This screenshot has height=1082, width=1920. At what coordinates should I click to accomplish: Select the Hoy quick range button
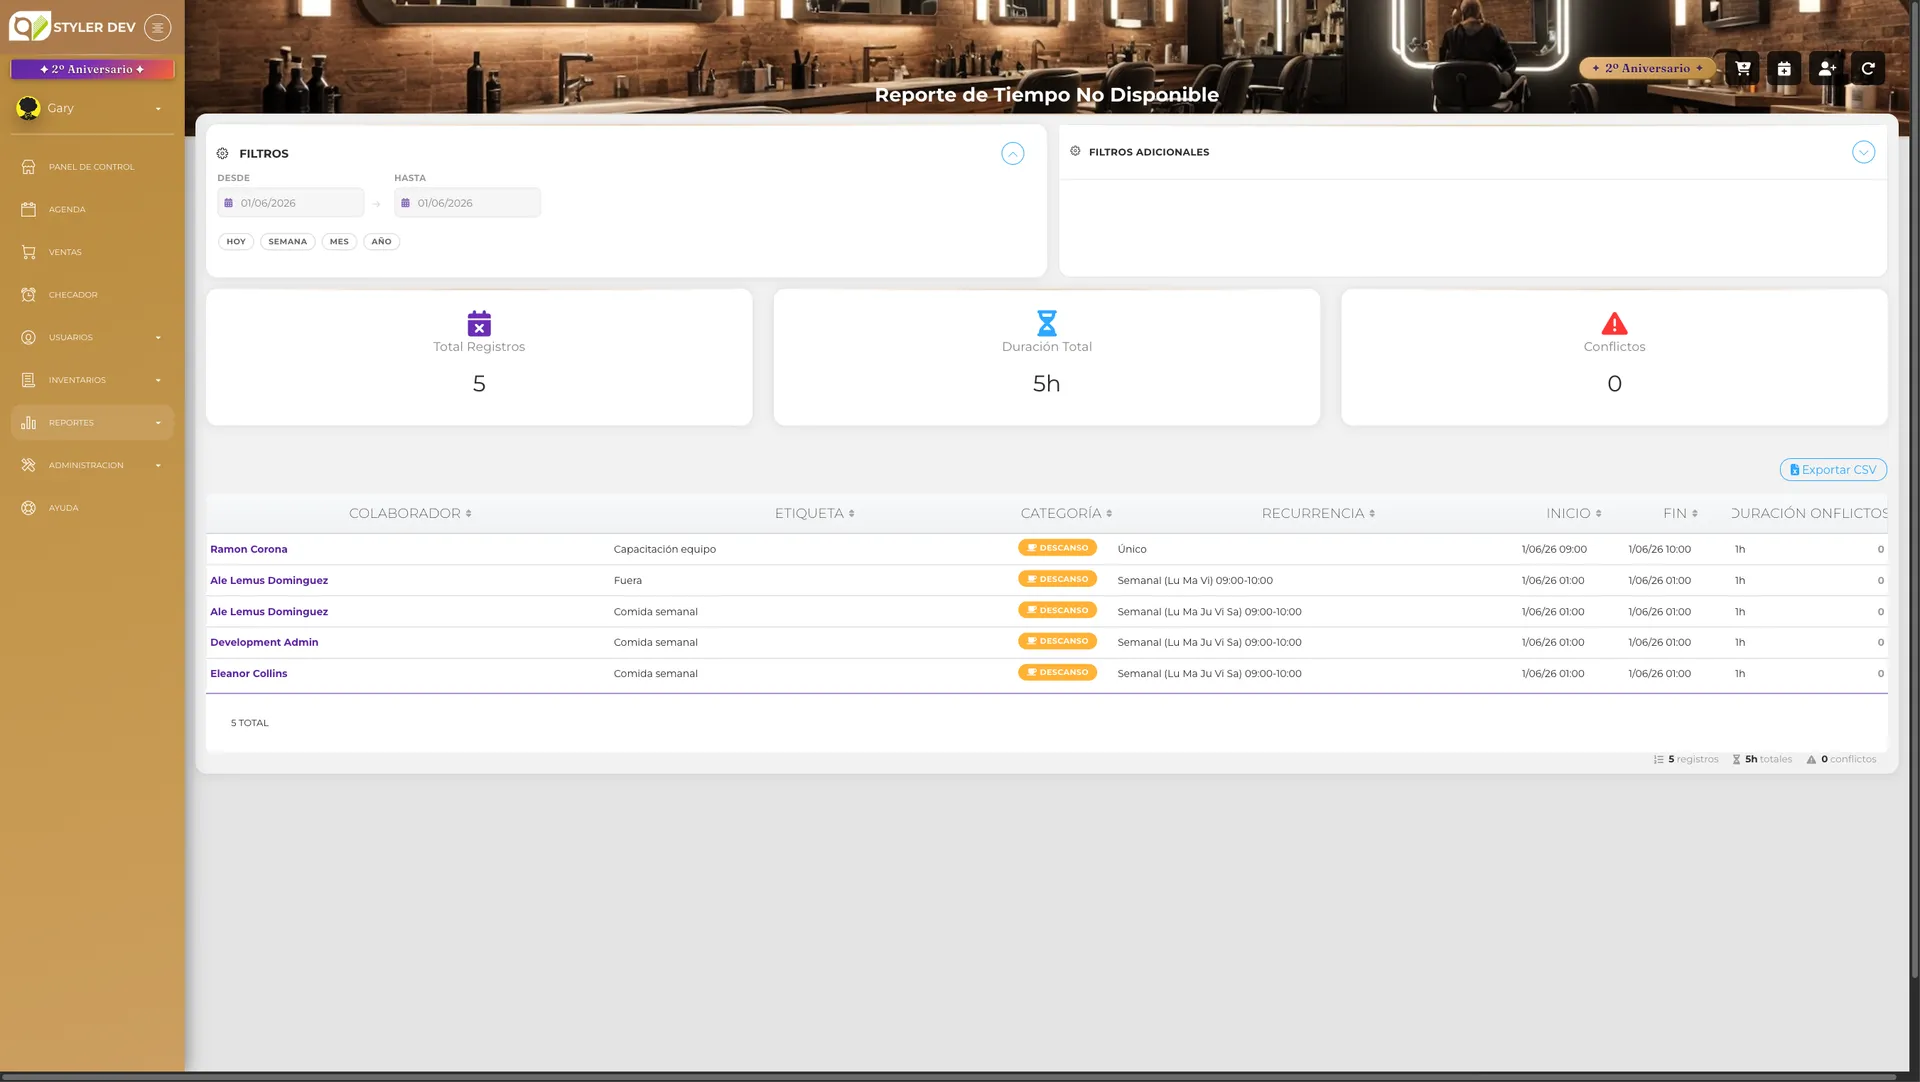coord(236,242)
